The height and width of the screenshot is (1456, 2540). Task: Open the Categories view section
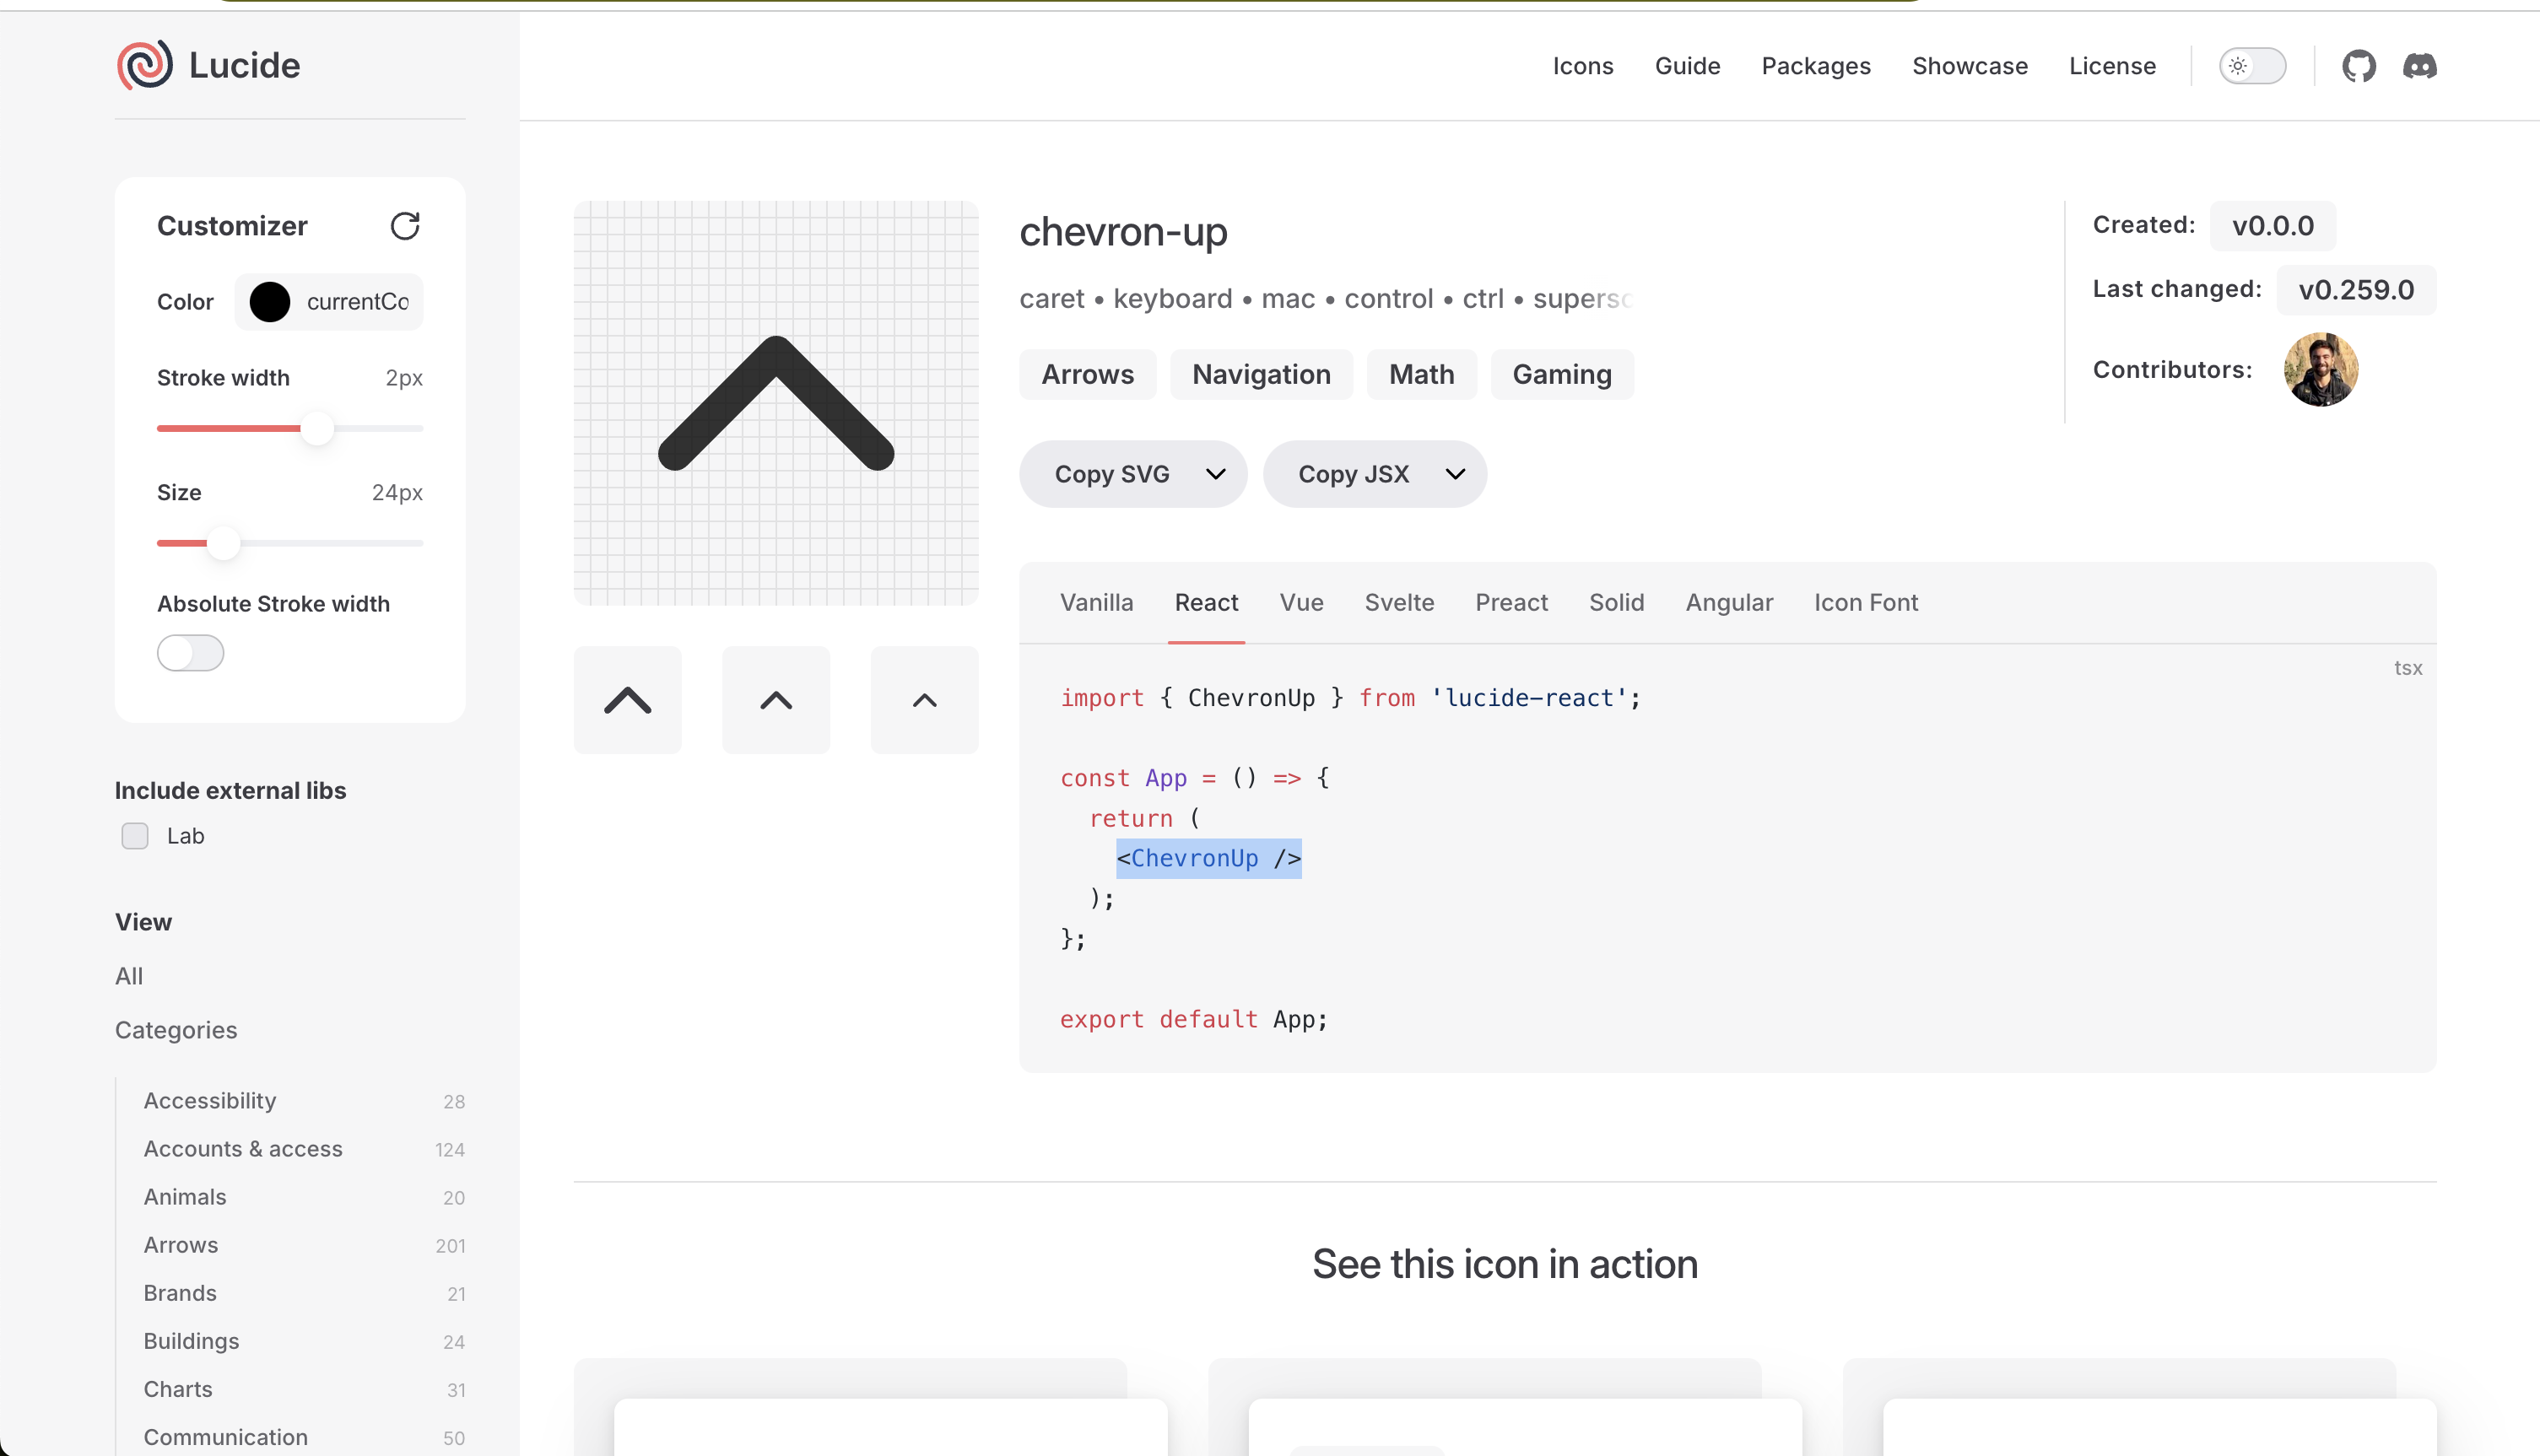coord(176,1030)
